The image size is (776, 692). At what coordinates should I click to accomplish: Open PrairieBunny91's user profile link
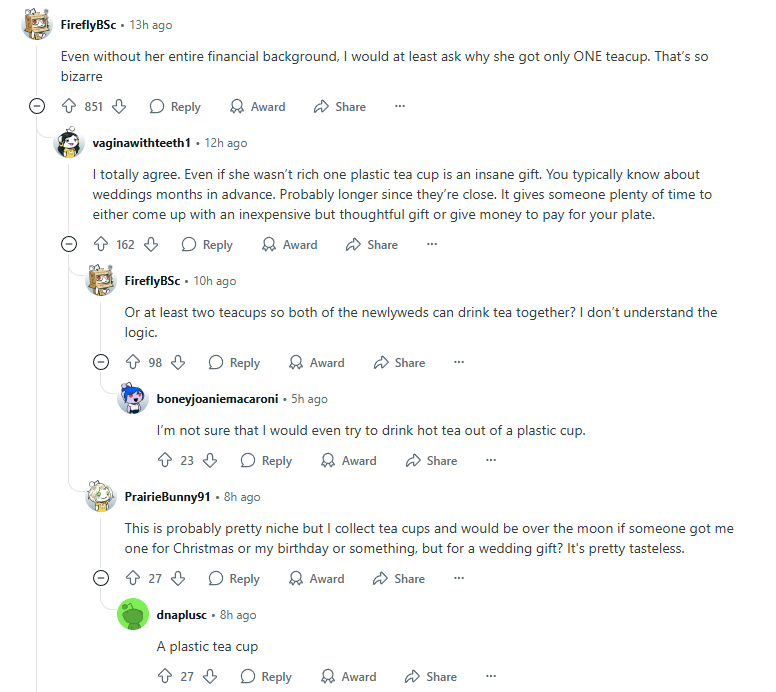pyautogui.click(x=168, y=497)
